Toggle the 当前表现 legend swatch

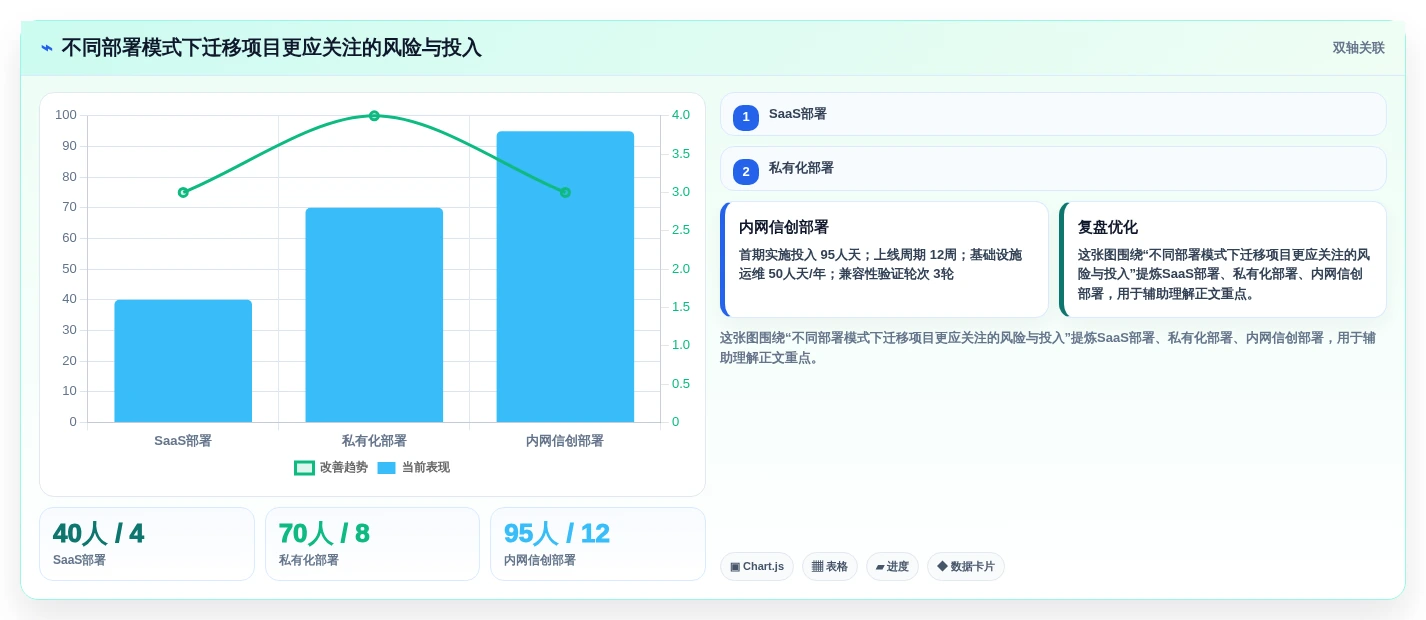click(386, 468)
